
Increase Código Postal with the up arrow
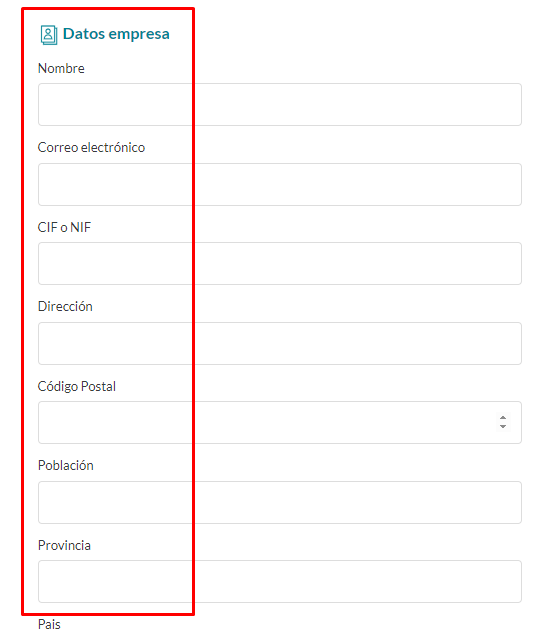tap(503, 418)
